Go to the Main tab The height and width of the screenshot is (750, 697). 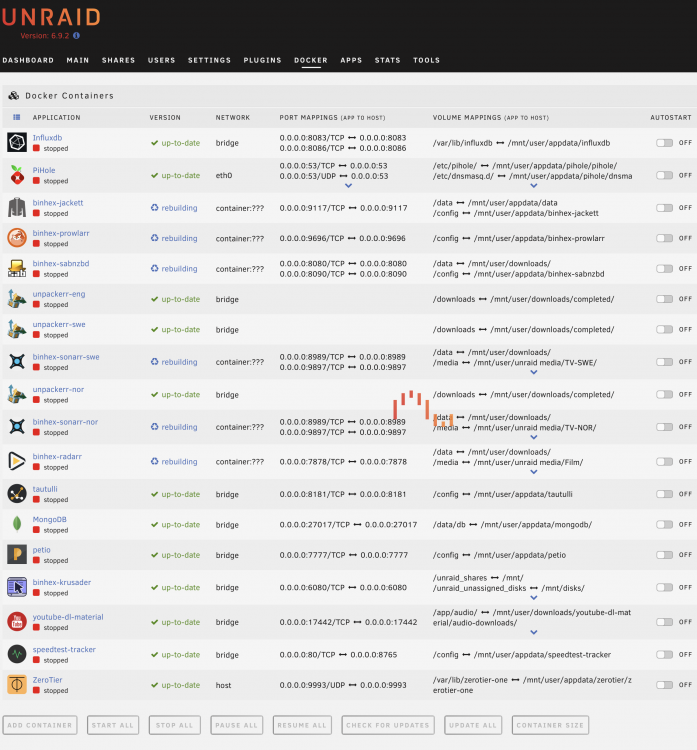pos(78,60)
